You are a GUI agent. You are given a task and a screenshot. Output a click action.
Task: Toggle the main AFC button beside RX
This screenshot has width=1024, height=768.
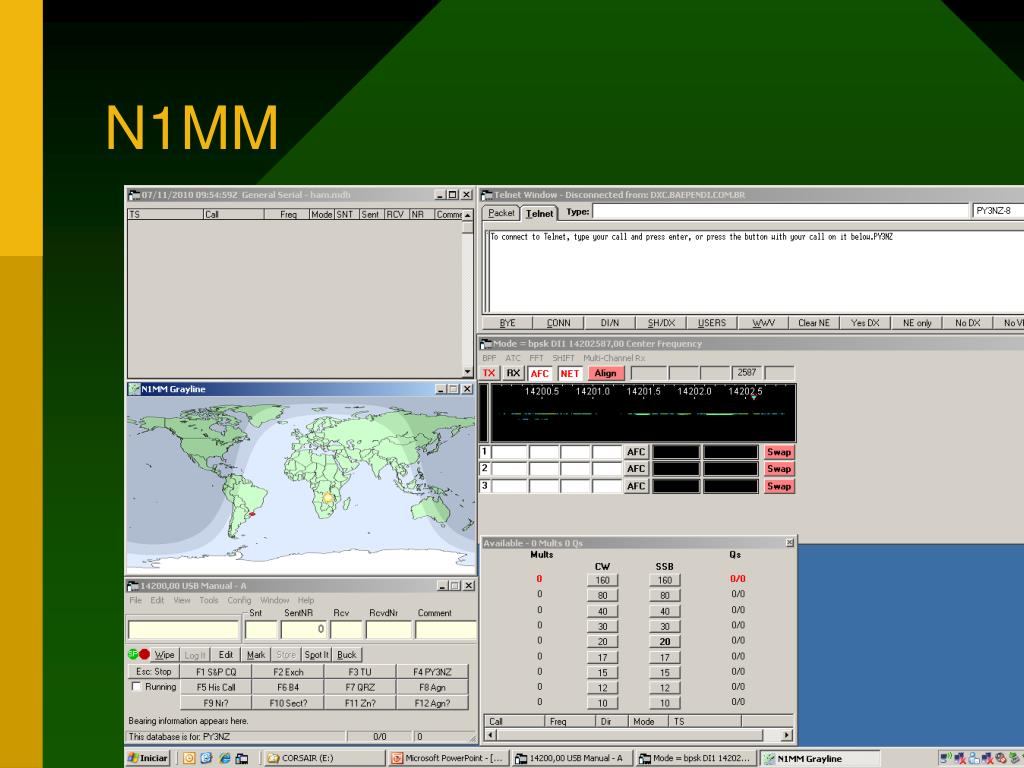coord(539,373)
